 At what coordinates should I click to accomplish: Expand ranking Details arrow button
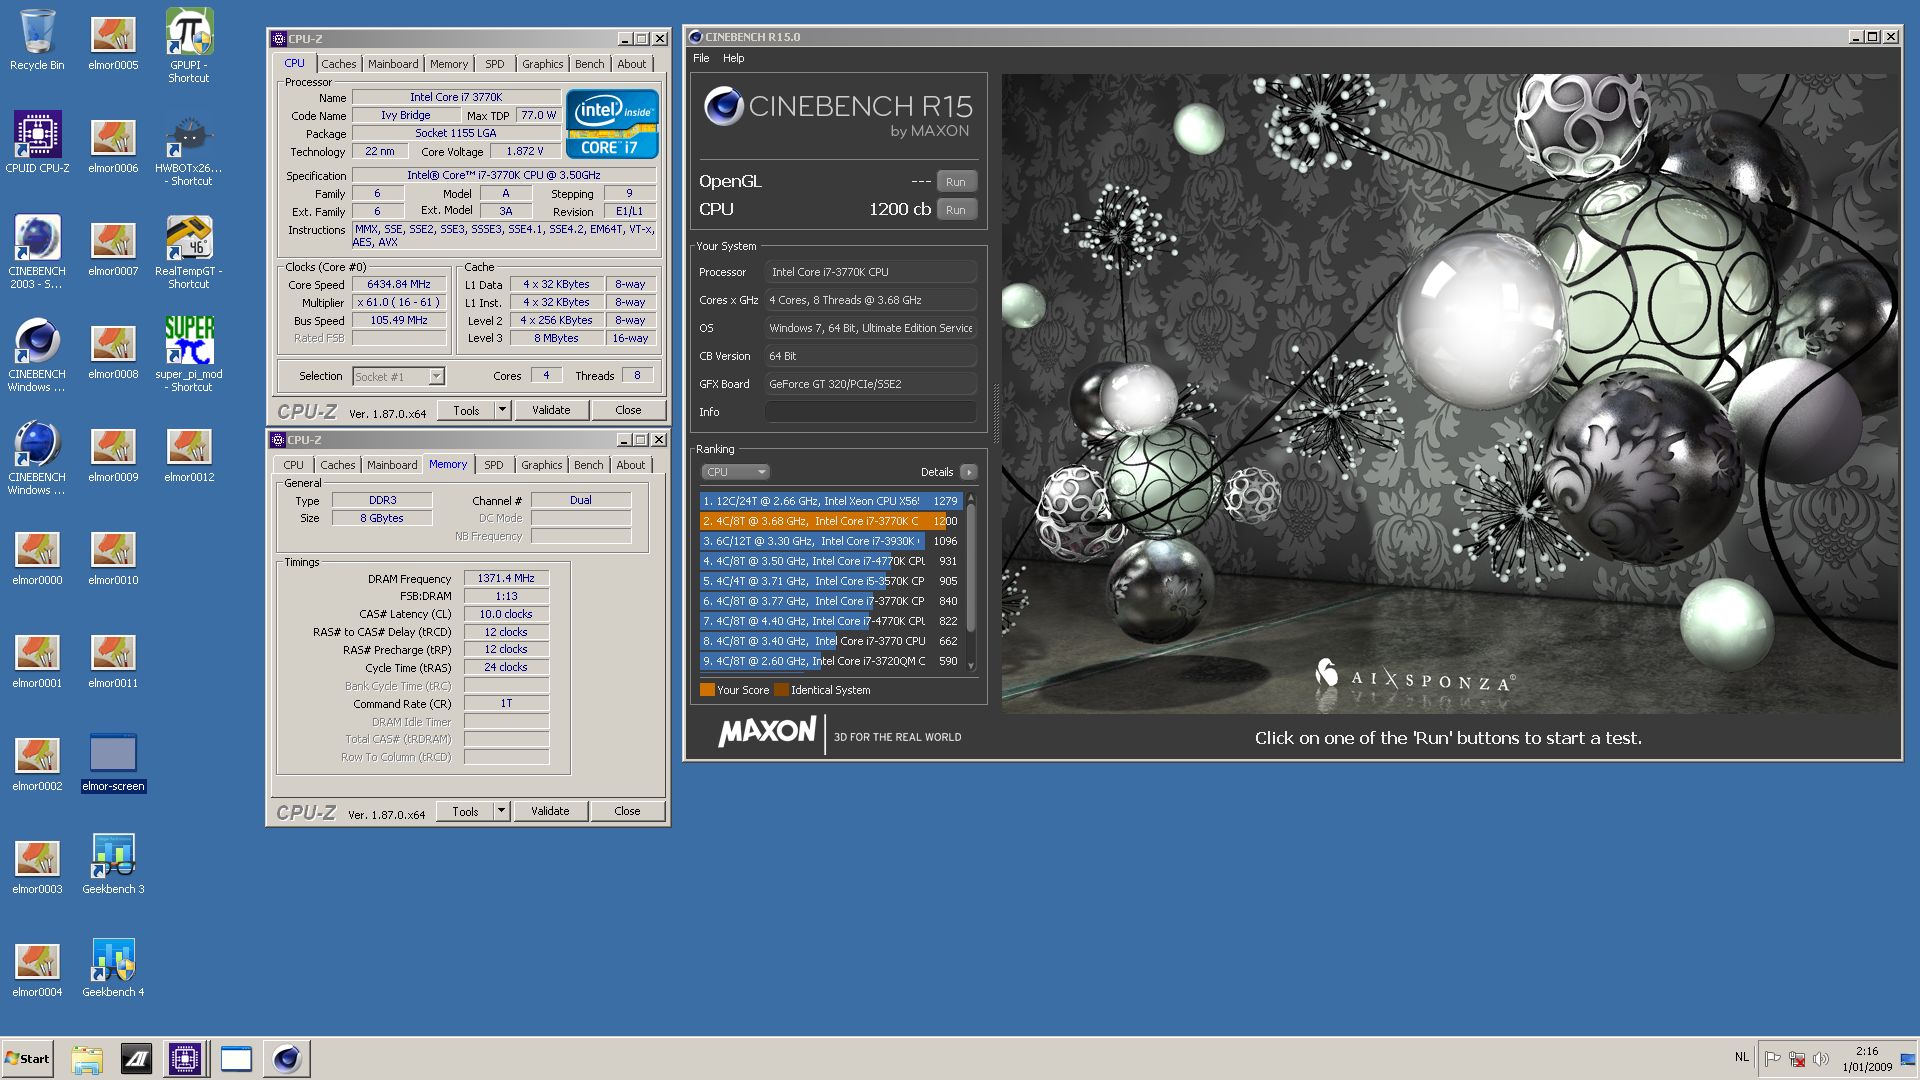968,472
